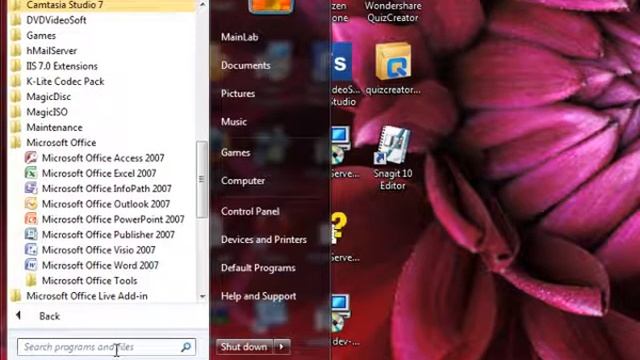Viewport: 640px width, 360px height.
Task: Open Games in right Start pane
Action: 236,152
